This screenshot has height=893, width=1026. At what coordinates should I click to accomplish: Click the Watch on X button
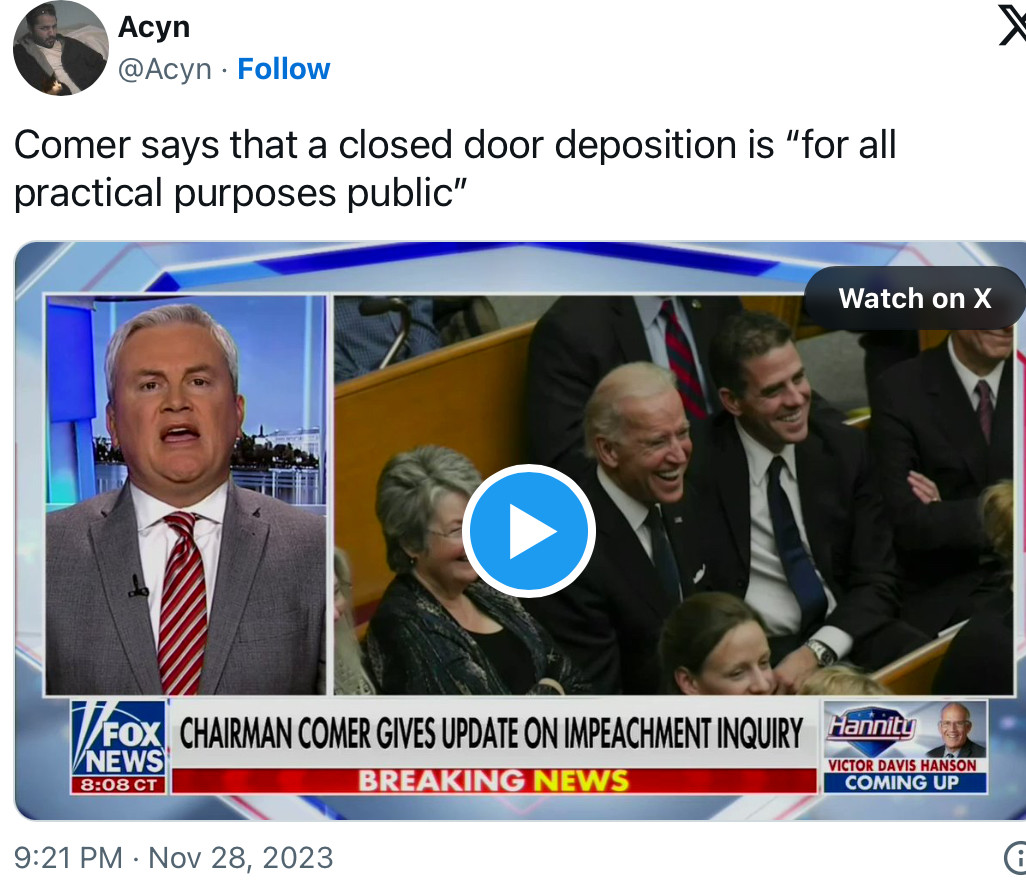(x=914, y=298)
